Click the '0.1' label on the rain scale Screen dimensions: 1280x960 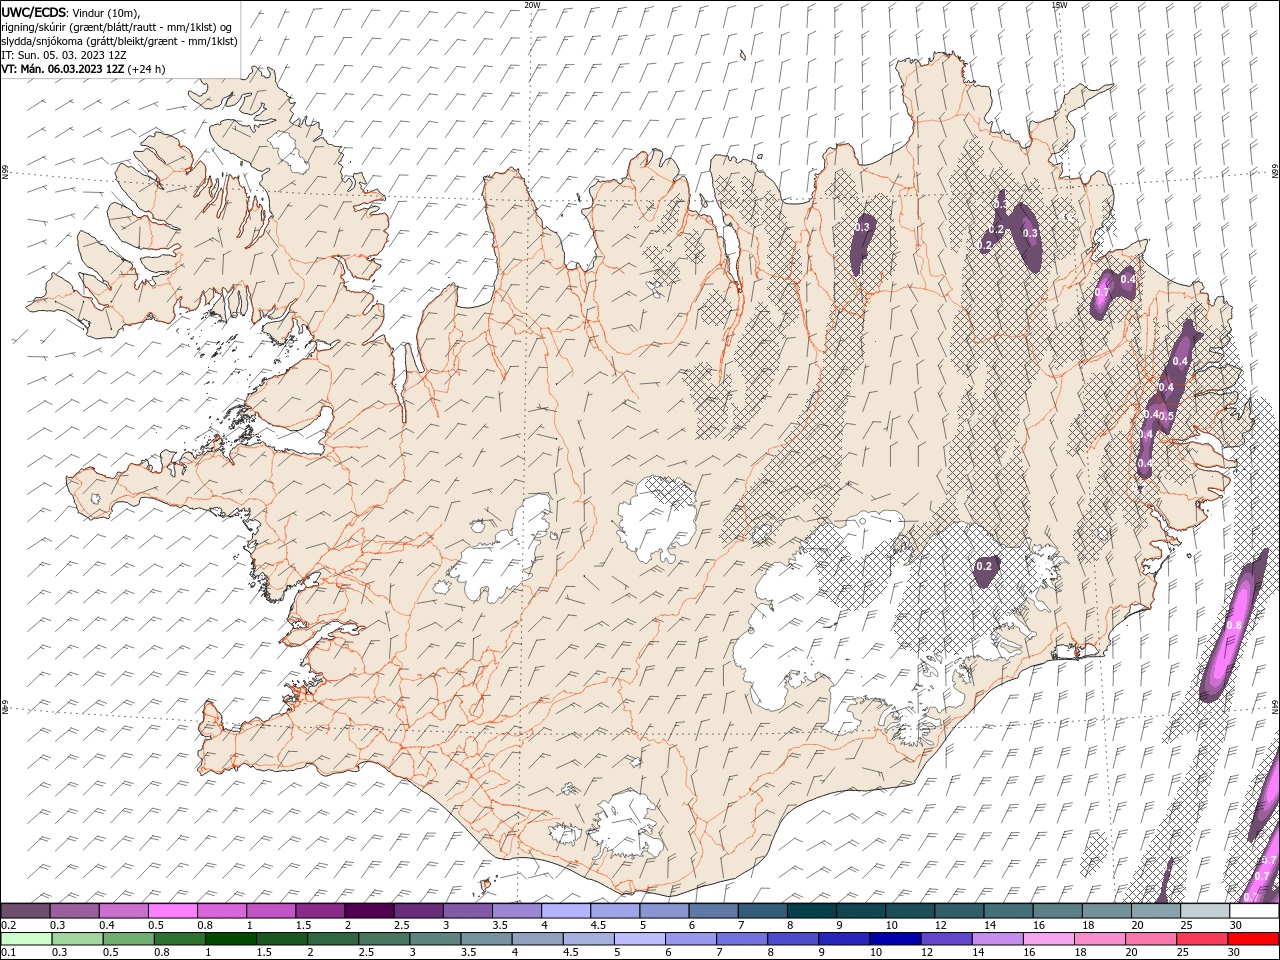pos(8,952)
